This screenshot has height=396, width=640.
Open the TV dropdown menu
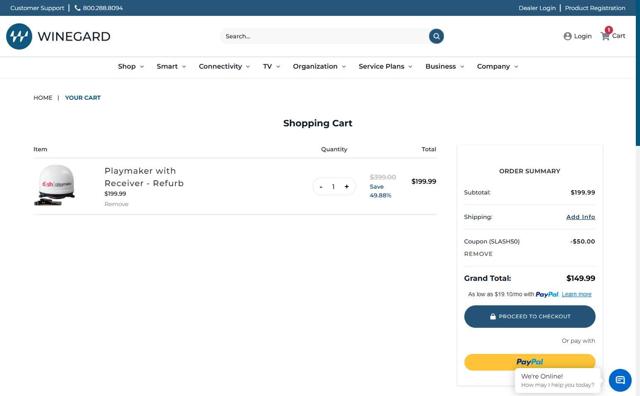pos(271,66)
